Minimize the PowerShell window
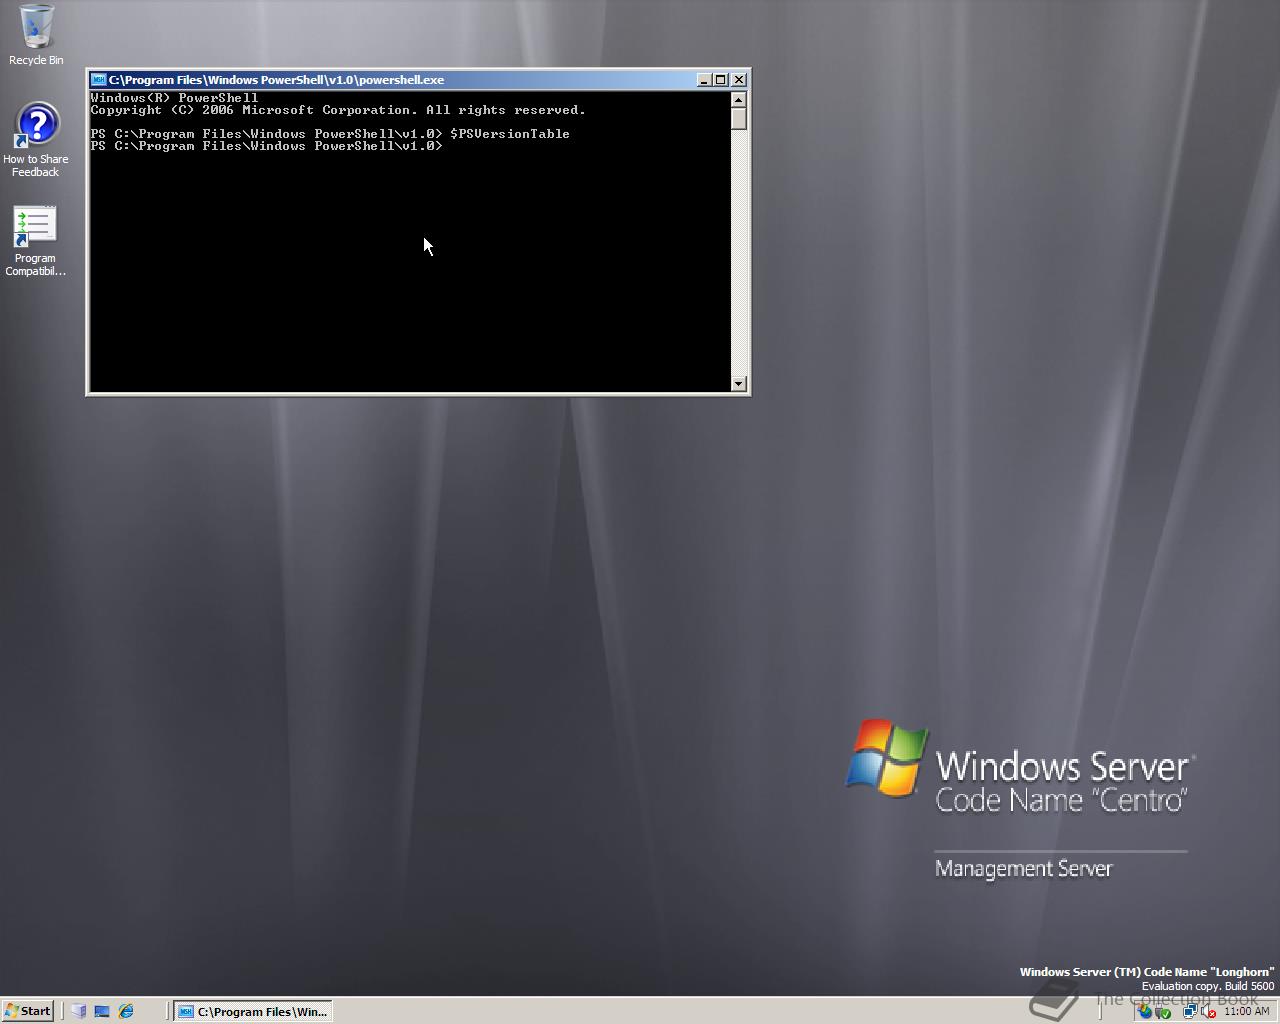Screen dimensions: 1280x1024 [x=704, y=80]
